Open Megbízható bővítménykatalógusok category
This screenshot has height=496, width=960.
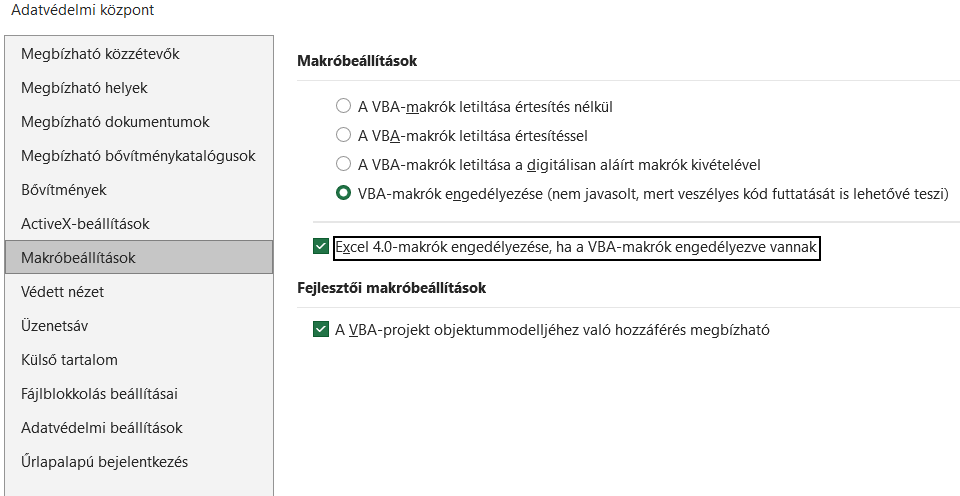138,156
